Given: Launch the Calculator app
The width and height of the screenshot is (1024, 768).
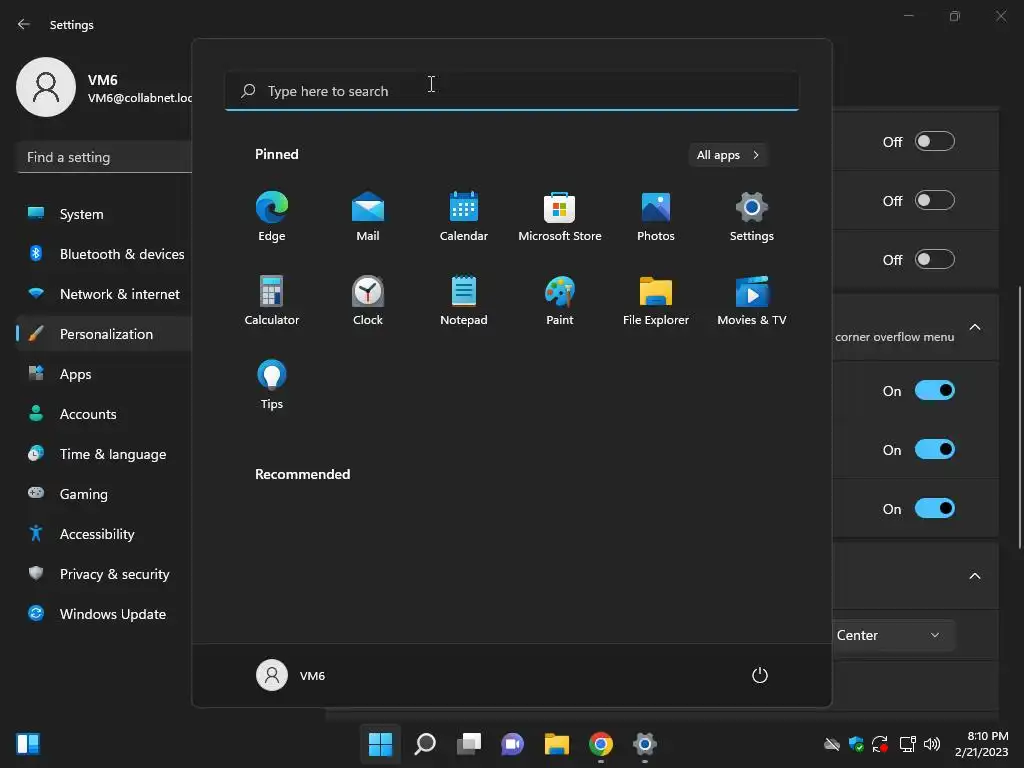Looking at the screenshot, I should pos(272,300).
